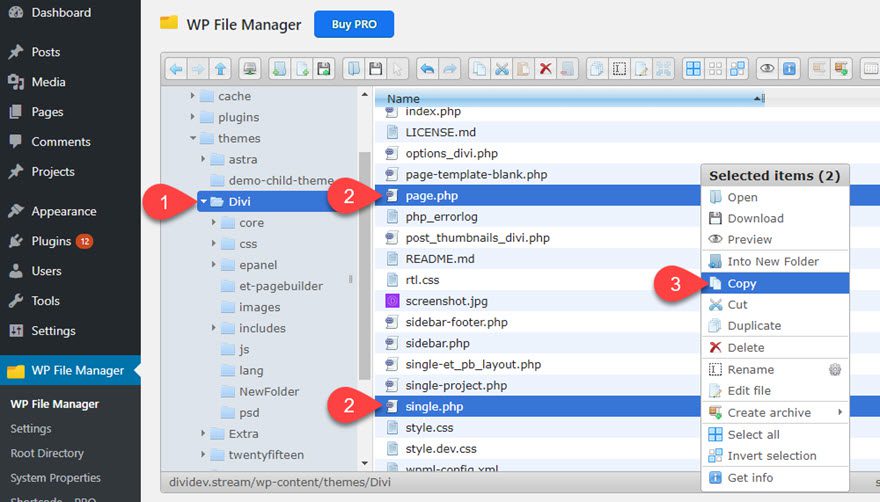Viewport: 880px width, 502px height.
Task: Choose Duplicate from the context menu
Action: tap(775, 326)
